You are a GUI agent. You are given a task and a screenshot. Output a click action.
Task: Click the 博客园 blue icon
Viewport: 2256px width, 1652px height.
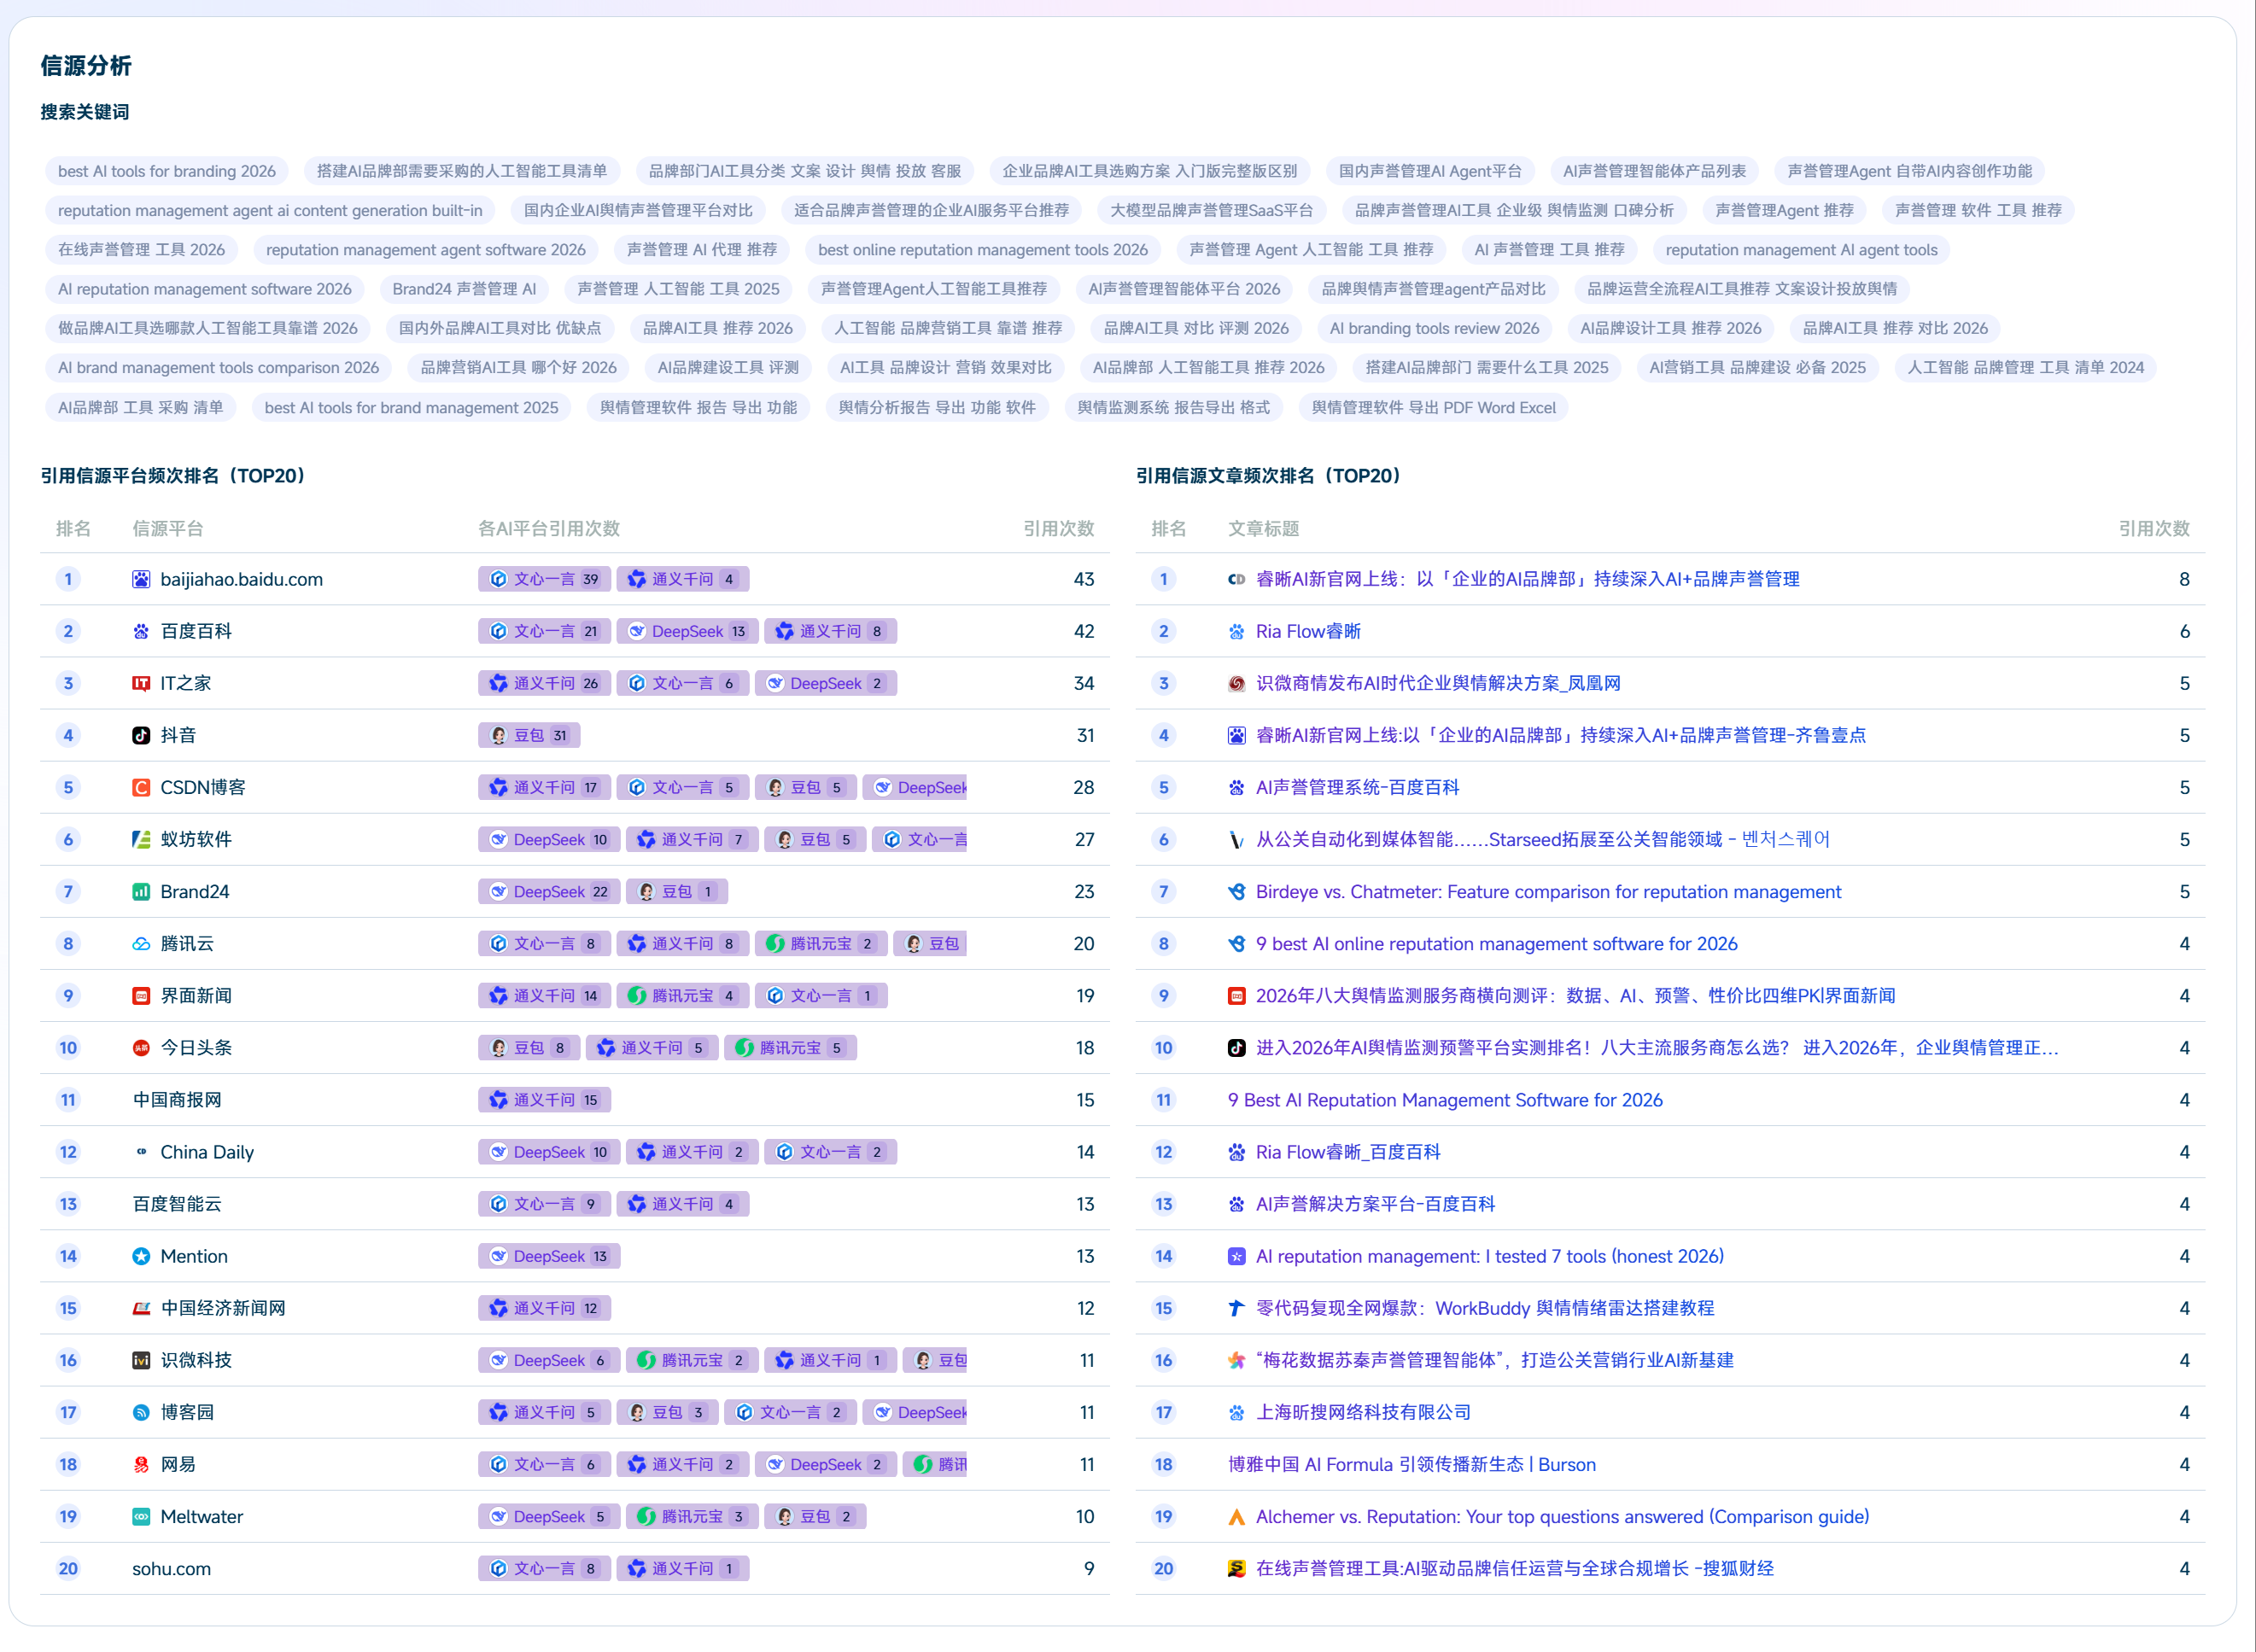pyautogui.click(x=141, y=1412)
